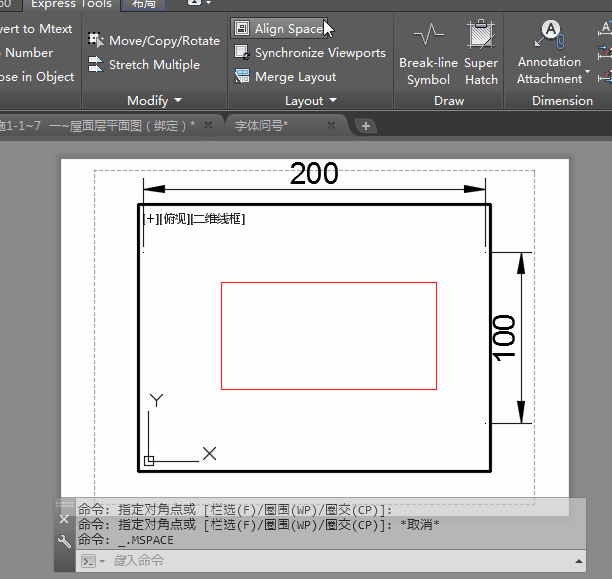Open command line customize wrench icon
Viewport: 612px width, 579px height.
point(65,541)
